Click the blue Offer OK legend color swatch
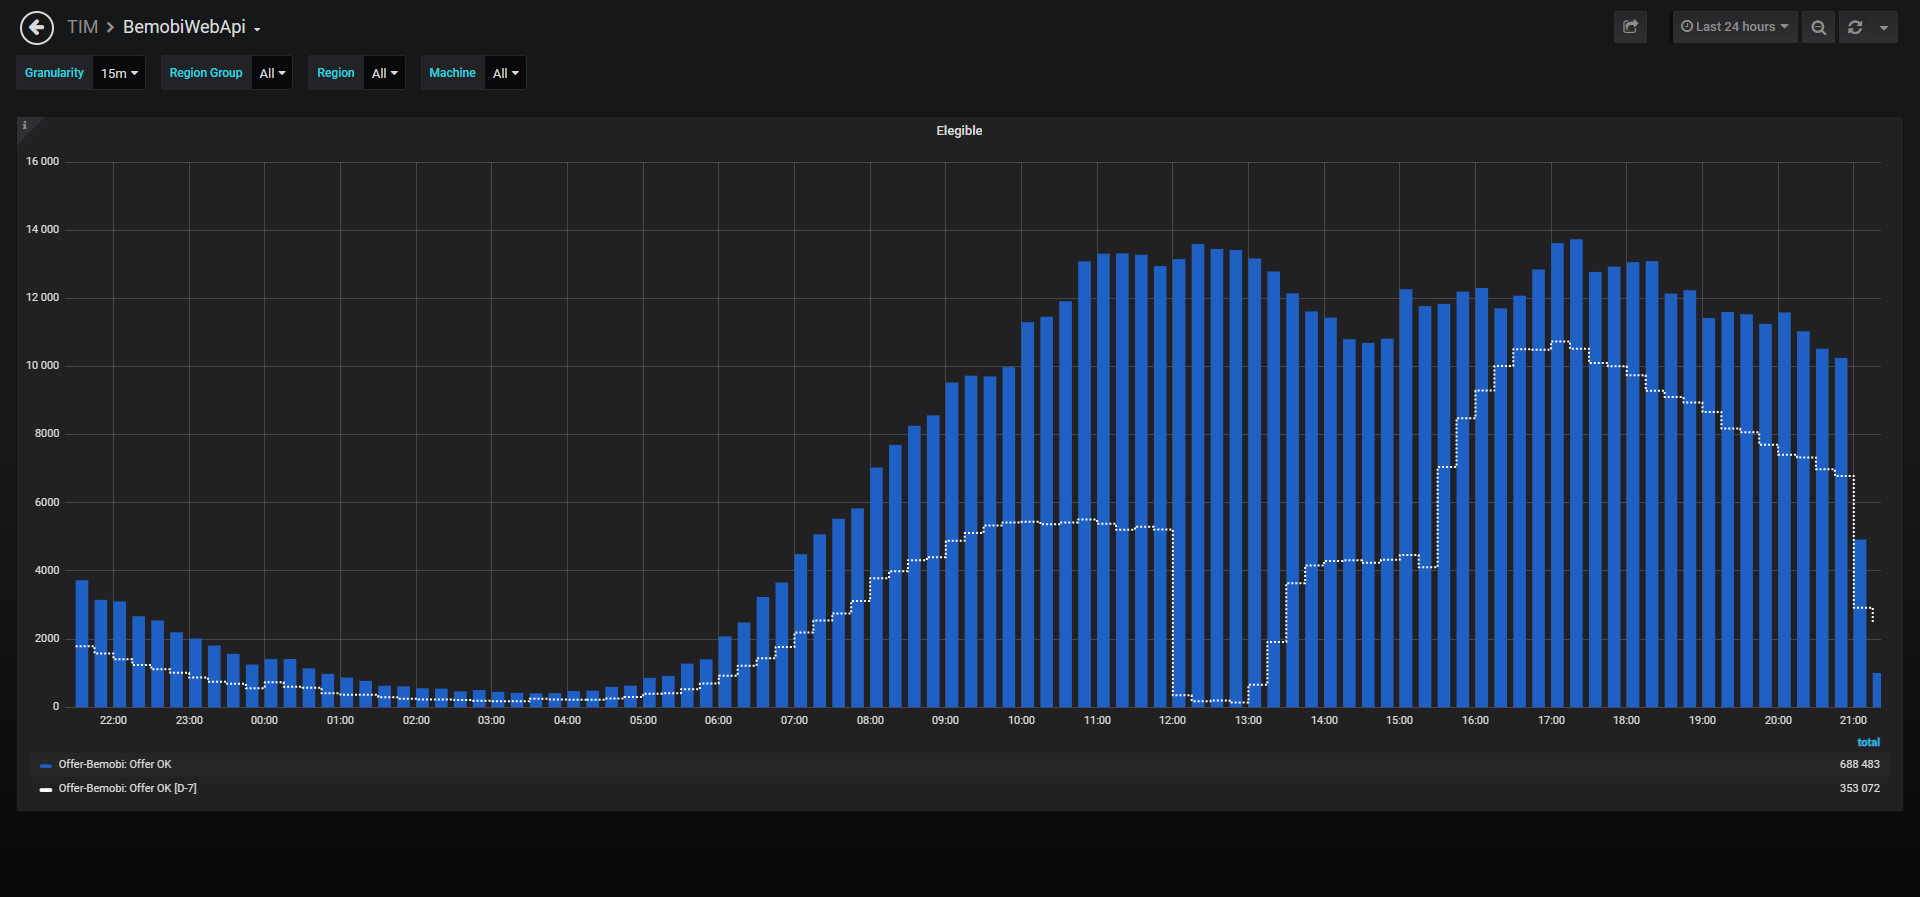The image size is (1920, 897). click(x=45, y=765)
